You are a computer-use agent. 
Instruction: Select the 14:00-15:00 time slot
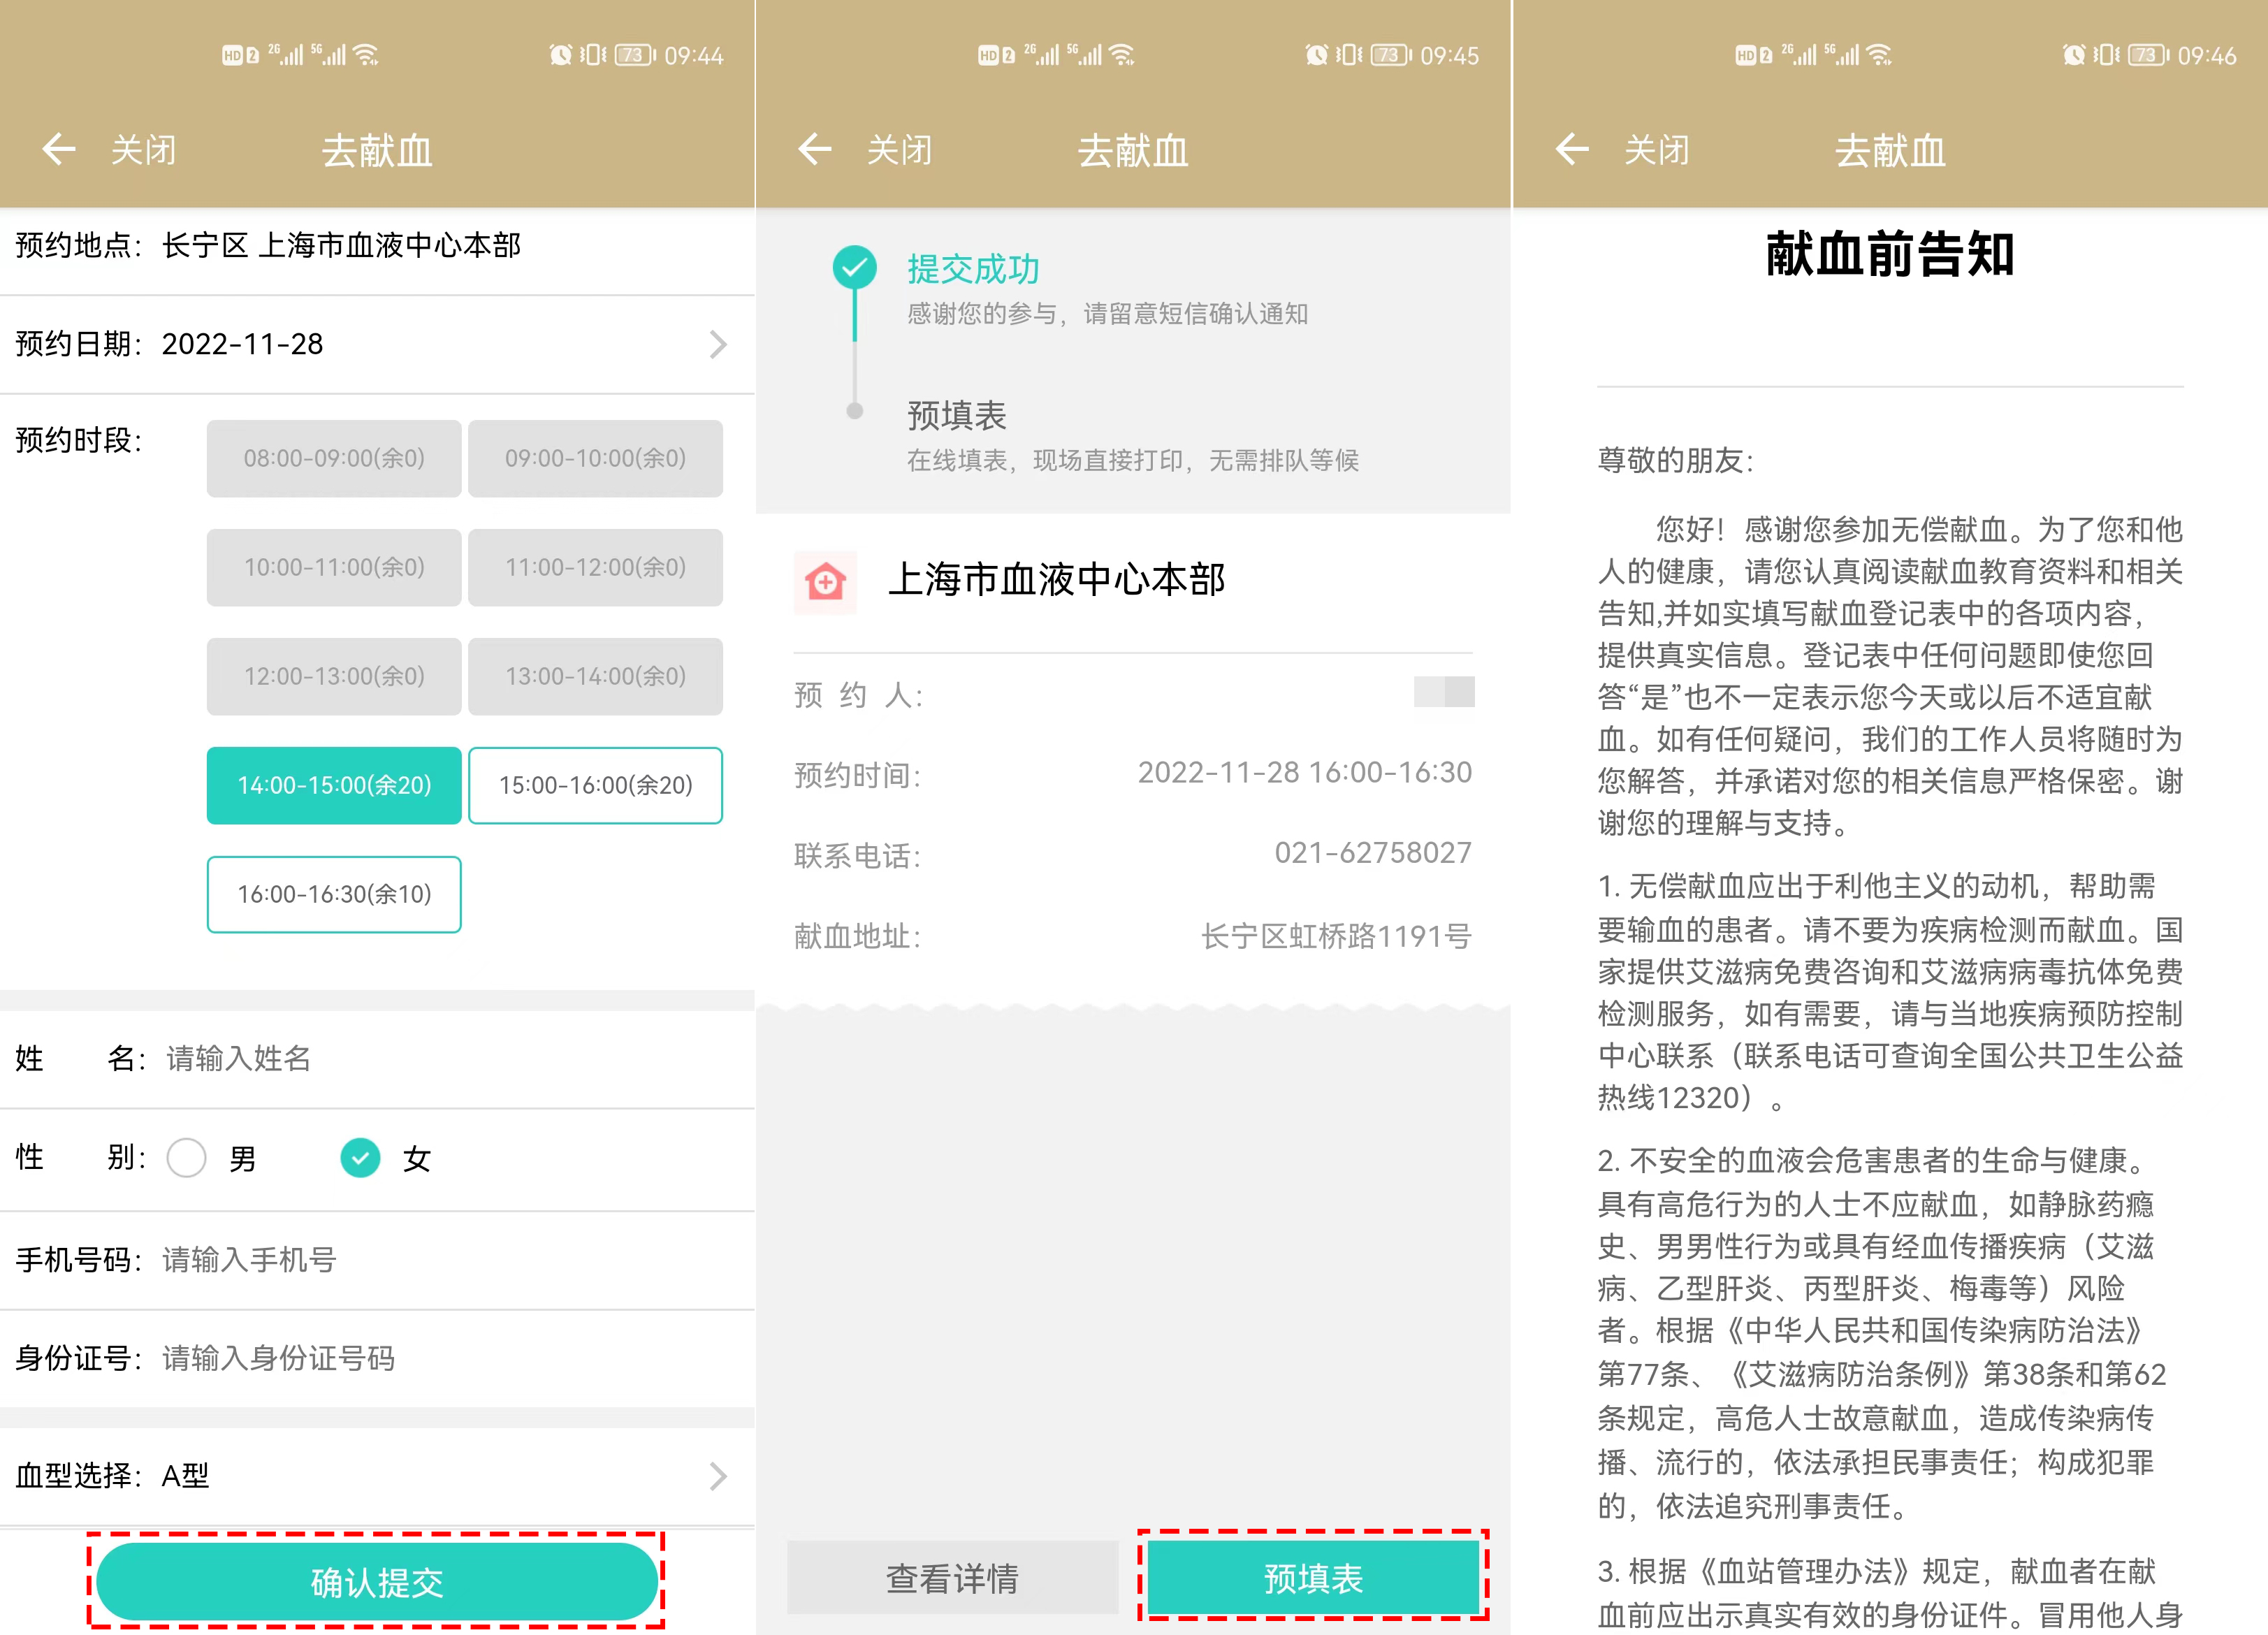click(334, 785)
